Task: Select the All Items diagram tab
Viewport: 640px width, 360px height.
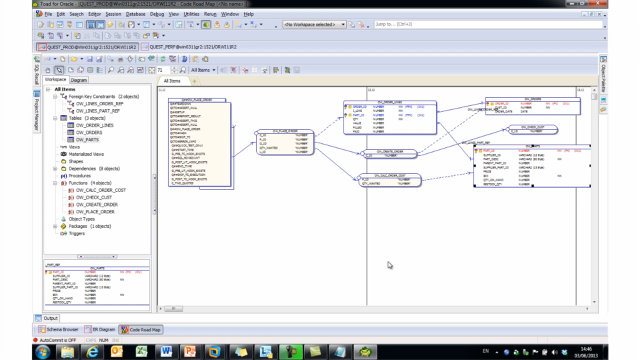Action: [172, 81]
